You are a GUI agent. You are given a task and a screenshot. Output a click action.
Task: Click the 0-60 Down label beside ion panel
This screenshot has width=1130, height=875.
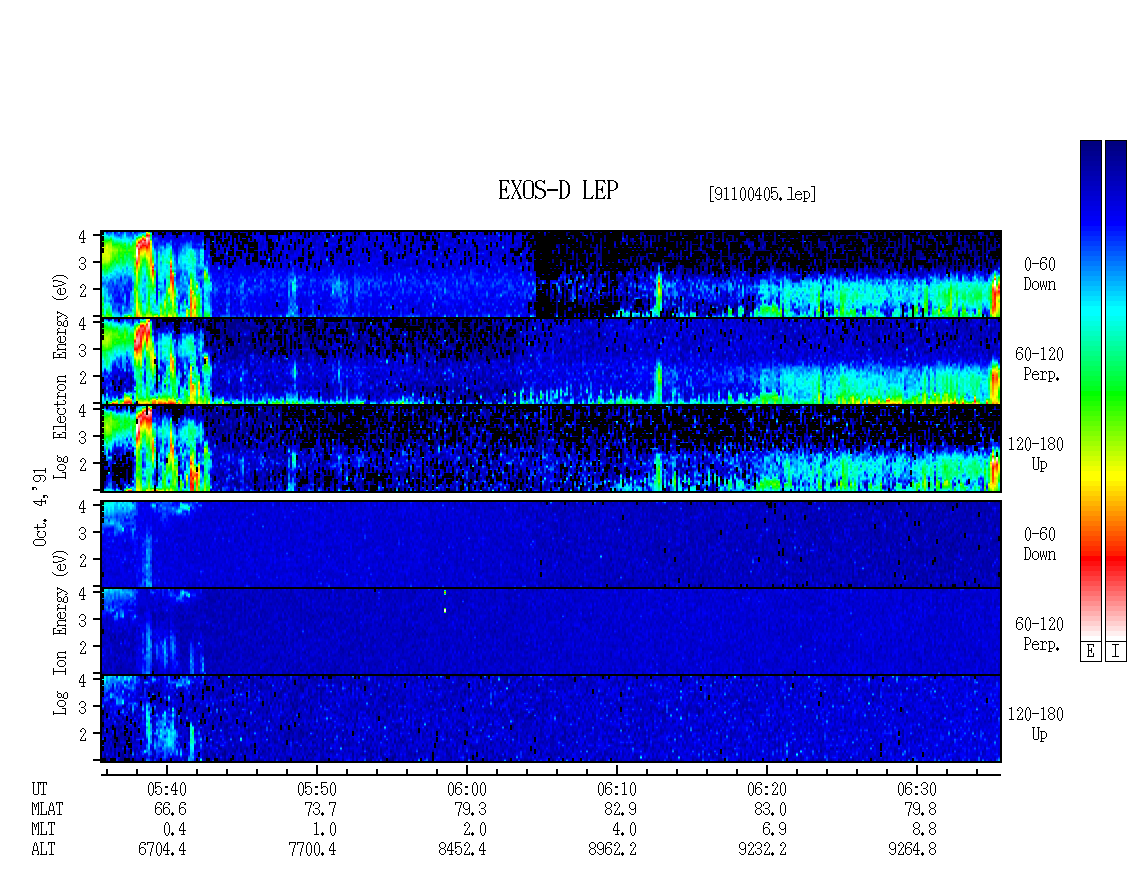(x=1039, y=544)
